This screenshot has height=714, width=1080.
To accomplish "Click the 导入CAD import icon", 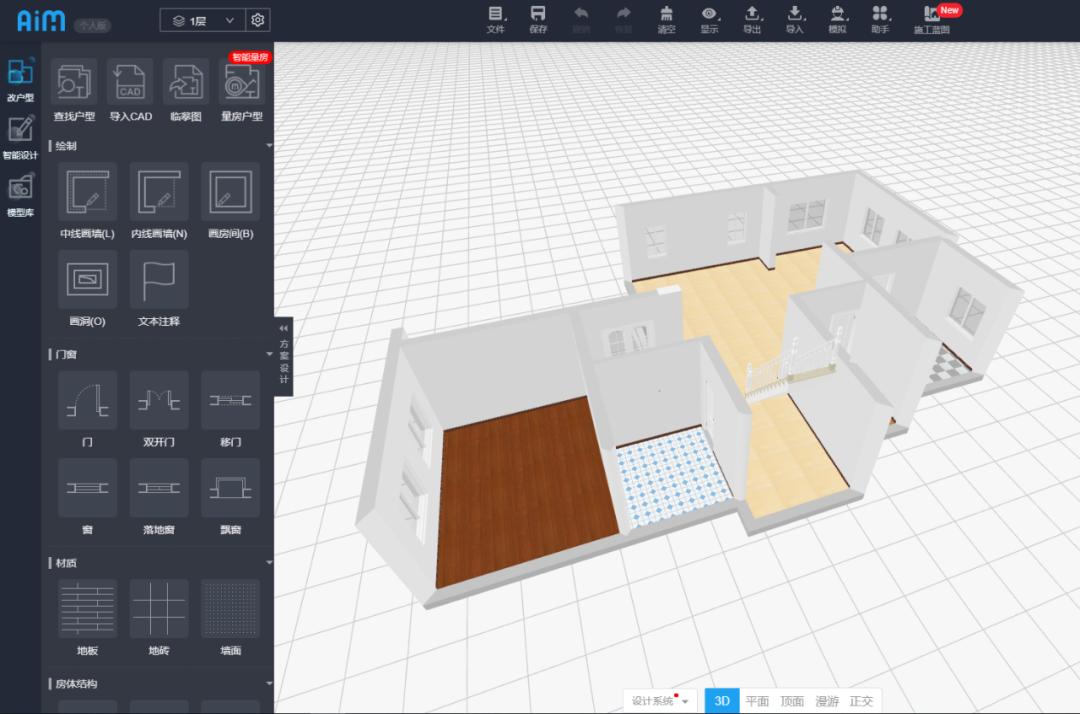I will pyautogui.click(x=130, y=82).
